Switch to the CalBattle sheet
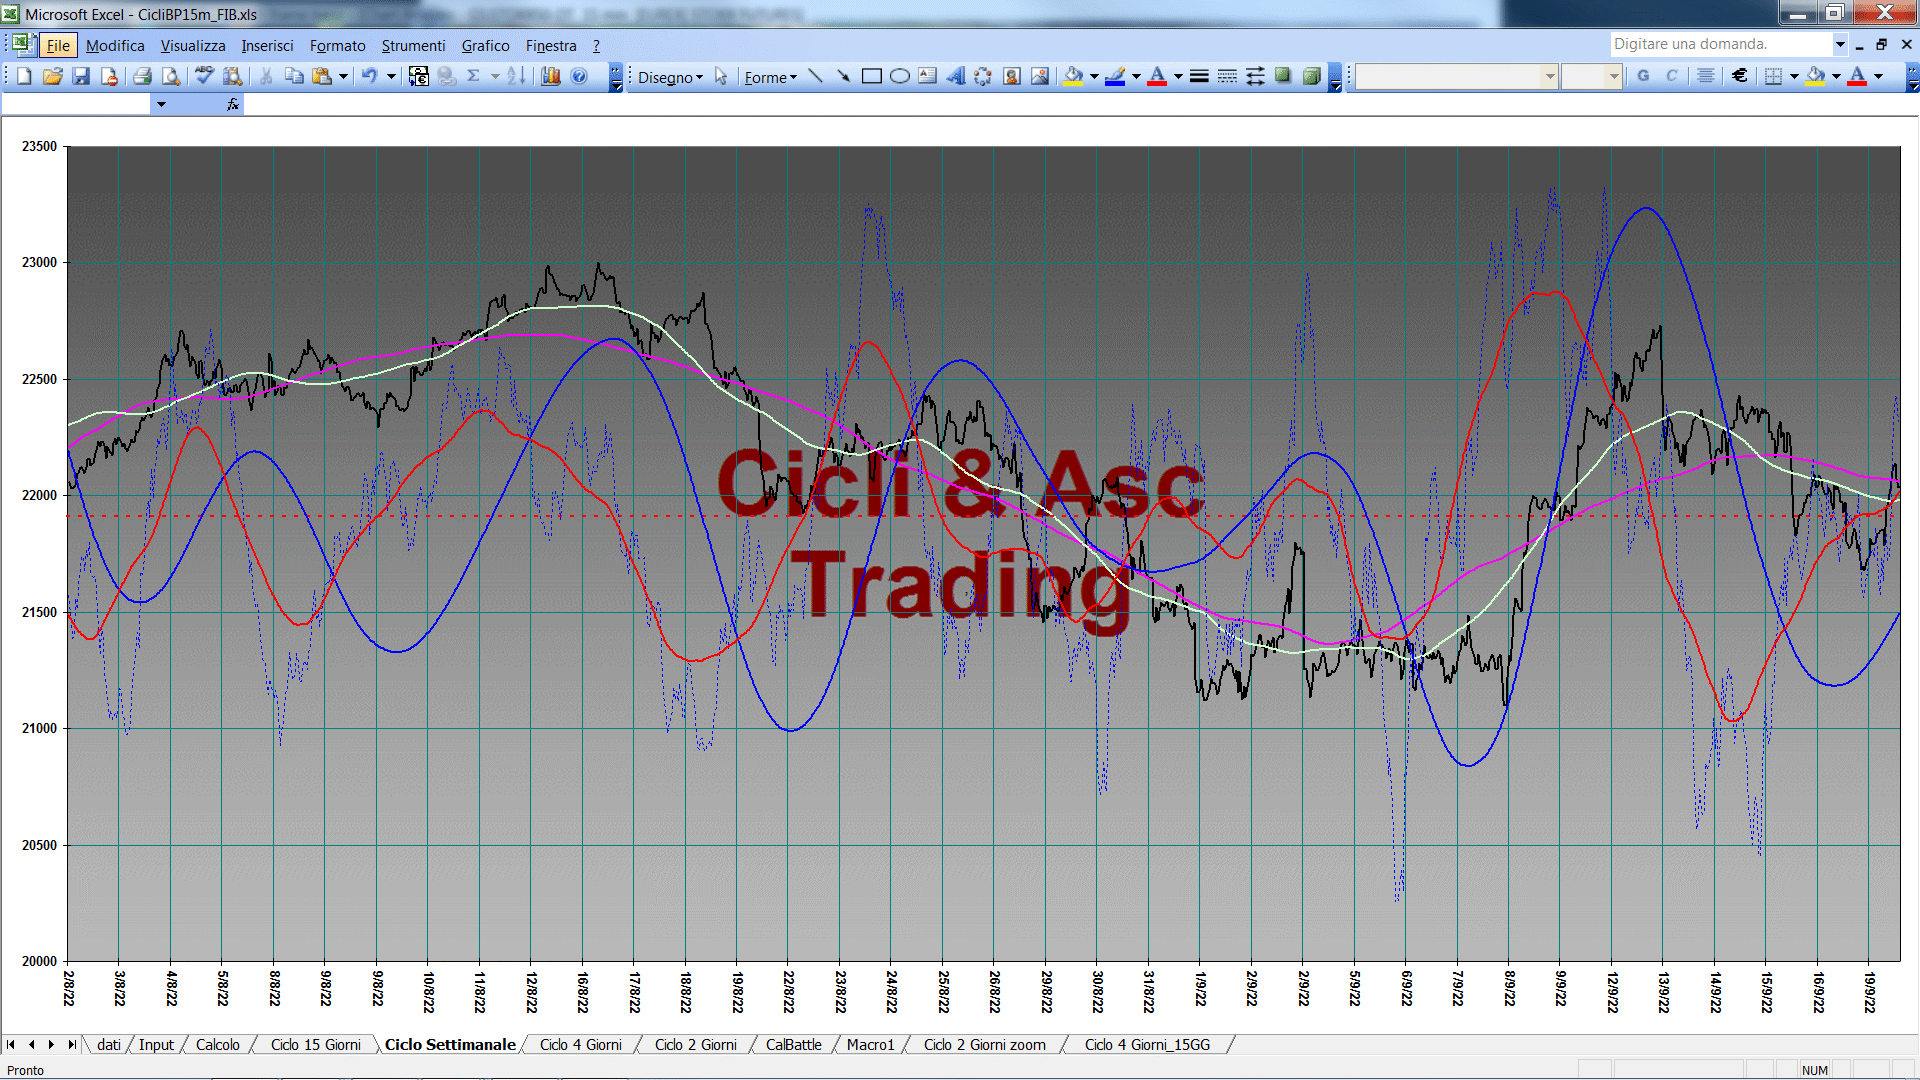1920x1080 pixels. coord(793,1044)
